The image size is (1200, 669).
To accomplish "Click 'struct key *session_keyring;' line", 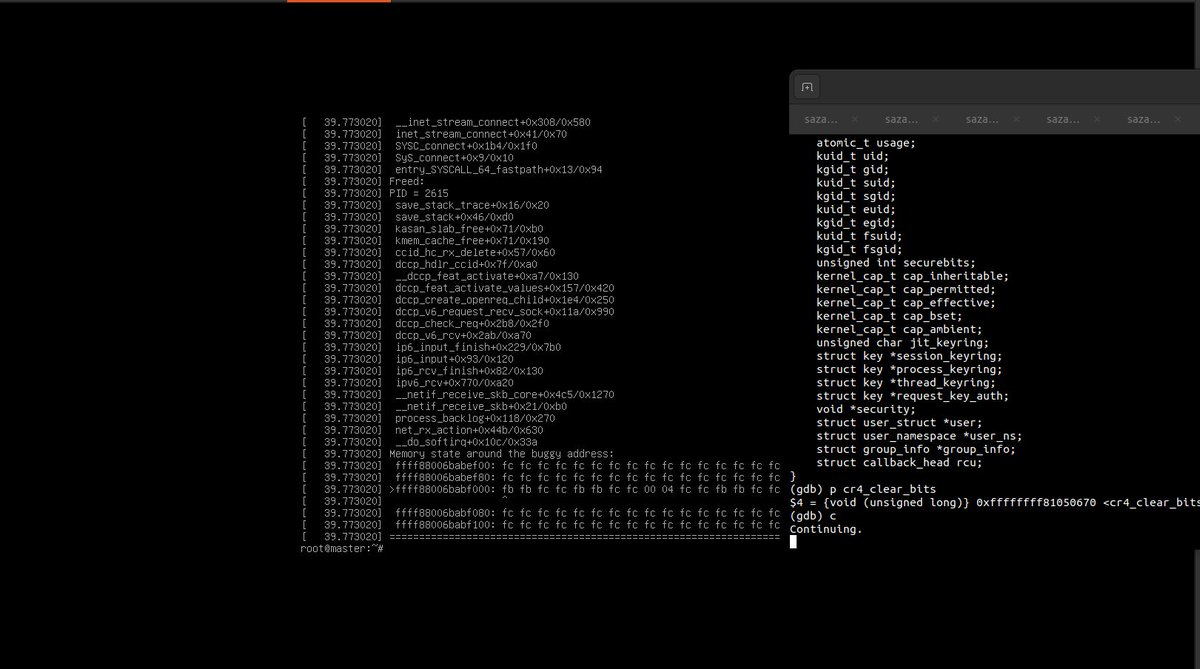I will click(909, 356).
